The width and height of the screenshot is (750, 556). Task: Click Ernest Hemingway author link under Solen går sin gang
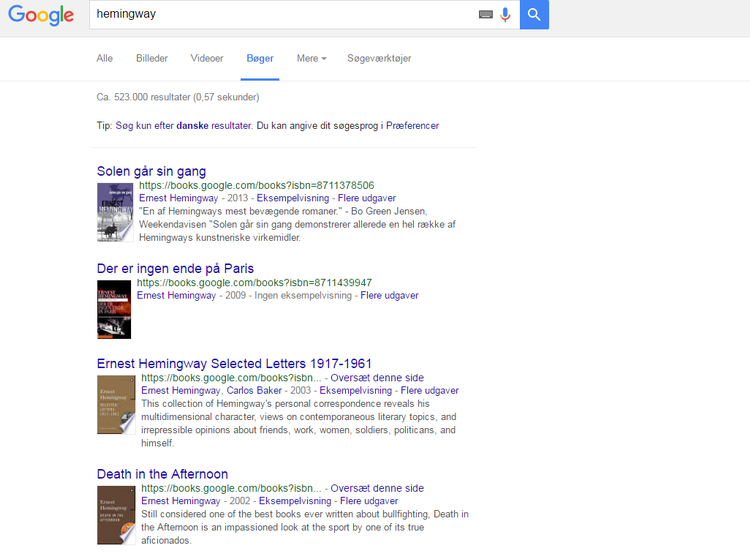pos(178,198)
